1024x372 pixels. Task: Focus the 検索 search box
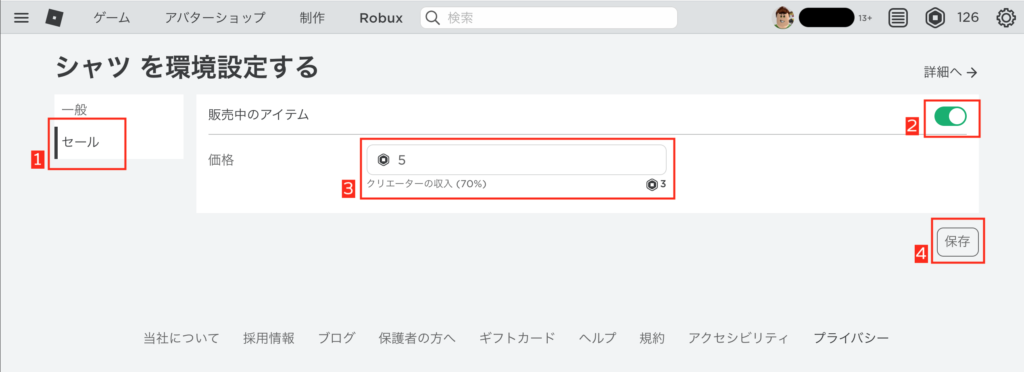(x=549, y=18)
